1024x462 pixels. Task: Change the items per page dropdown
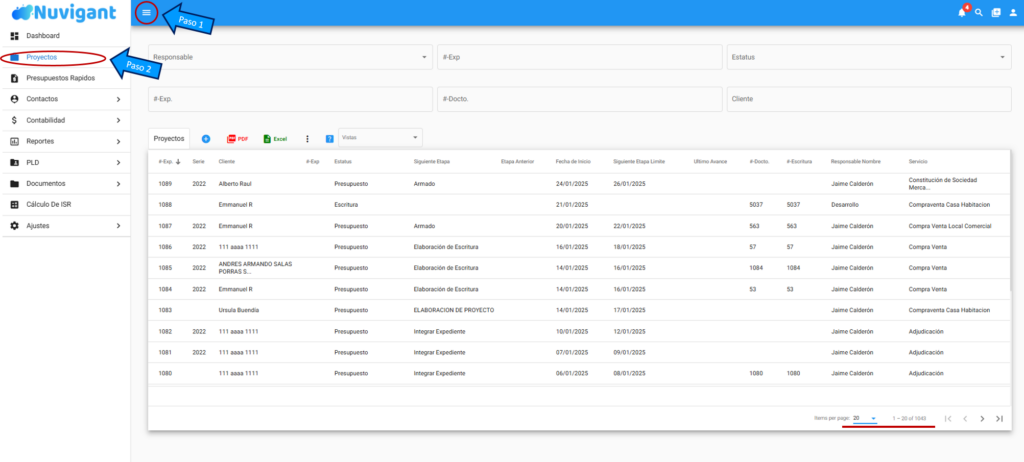[865, 418]
